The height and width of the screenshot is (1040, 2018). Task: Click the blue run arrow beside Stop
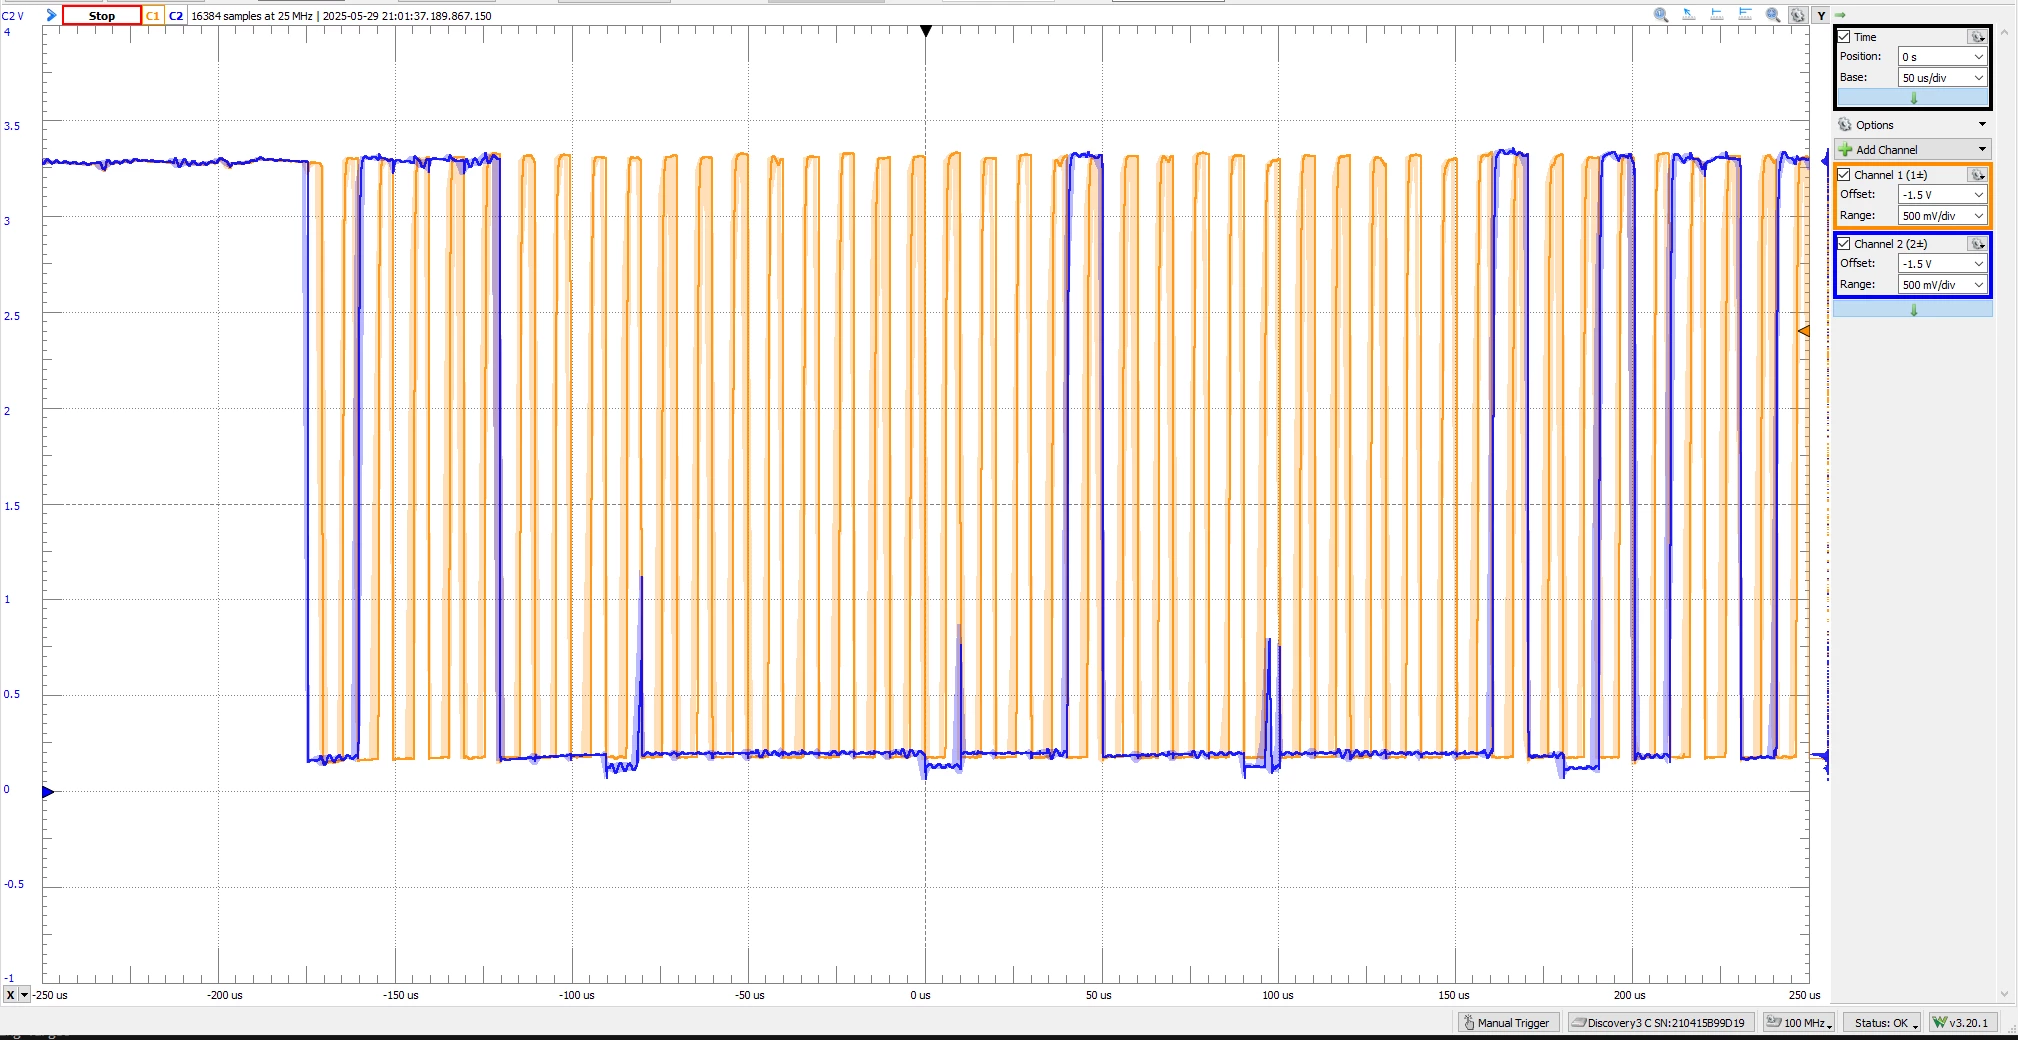(51, 15)
